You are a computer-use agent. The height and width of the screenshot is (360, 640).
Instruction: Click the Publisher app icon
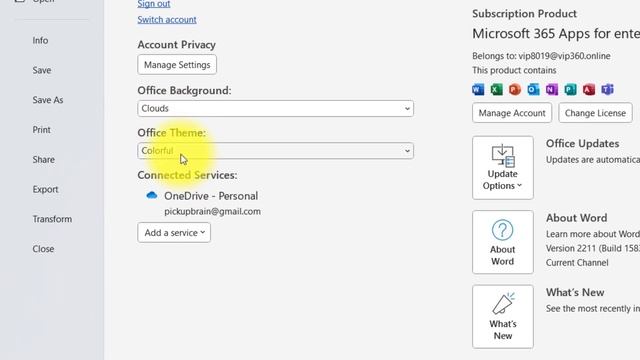click(x=570, y=89)
